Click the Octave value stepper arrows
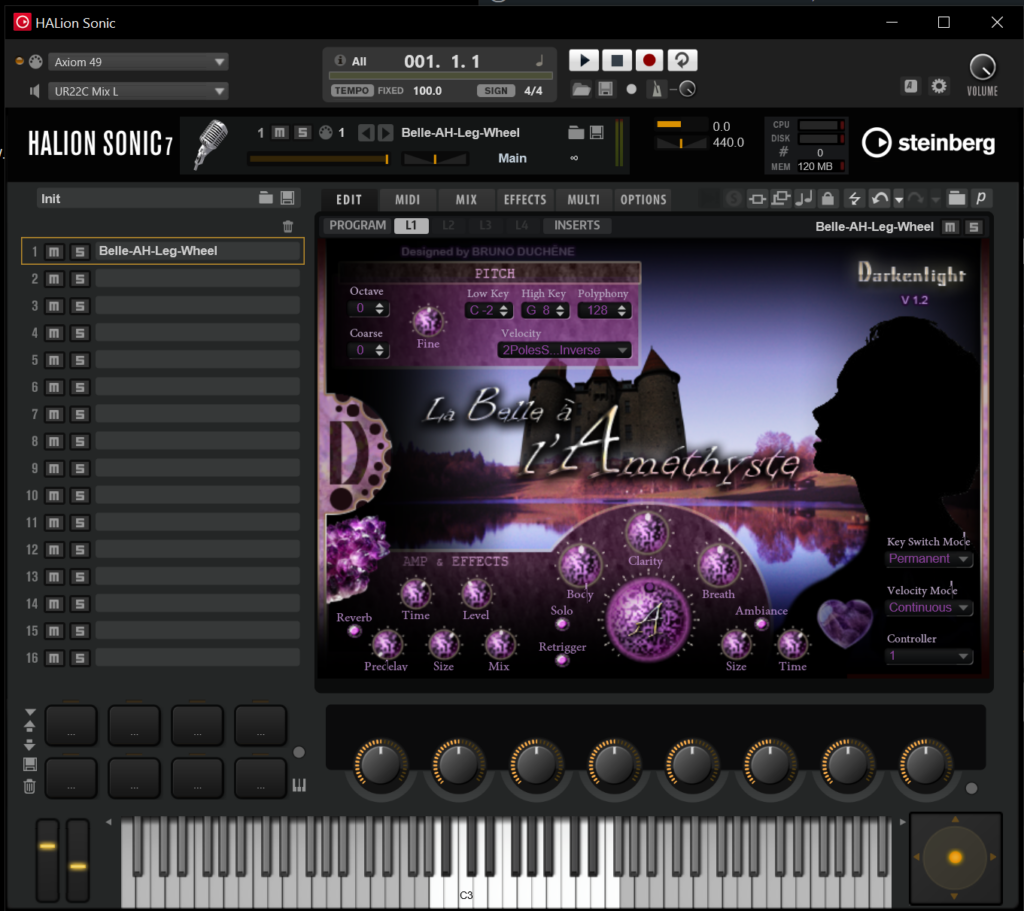 tap(379, 308)
